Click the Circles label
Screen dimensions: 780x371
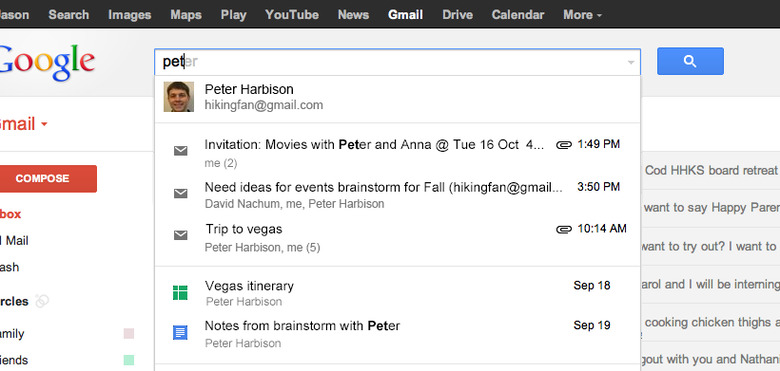[x=14, y=301]
